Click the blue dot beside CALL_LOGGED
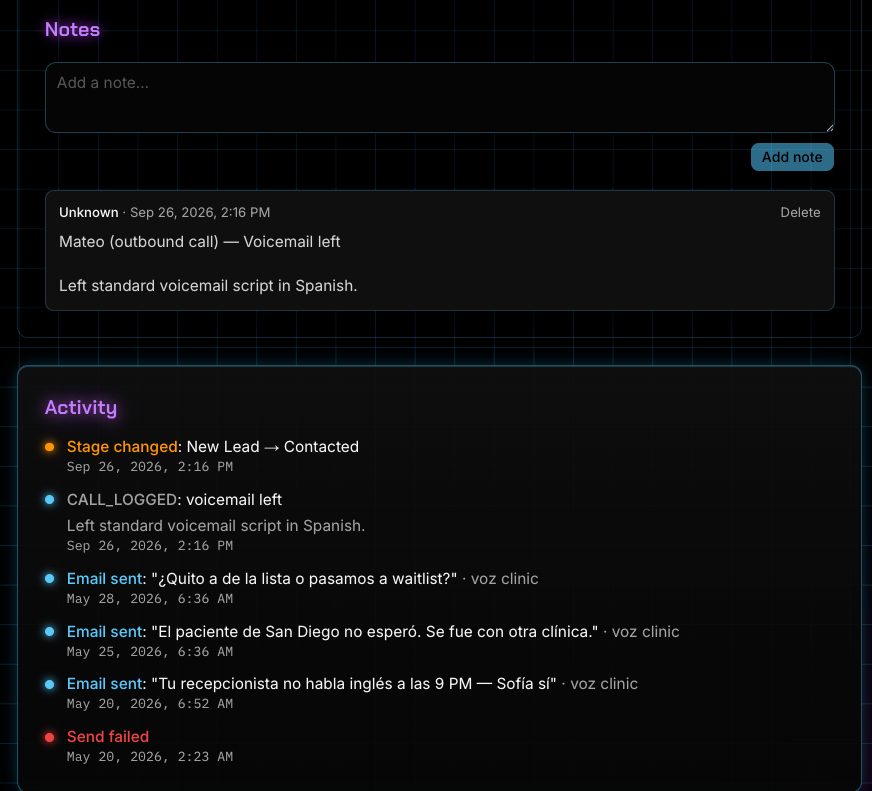 pyautogui.click(x=49, y=500)
